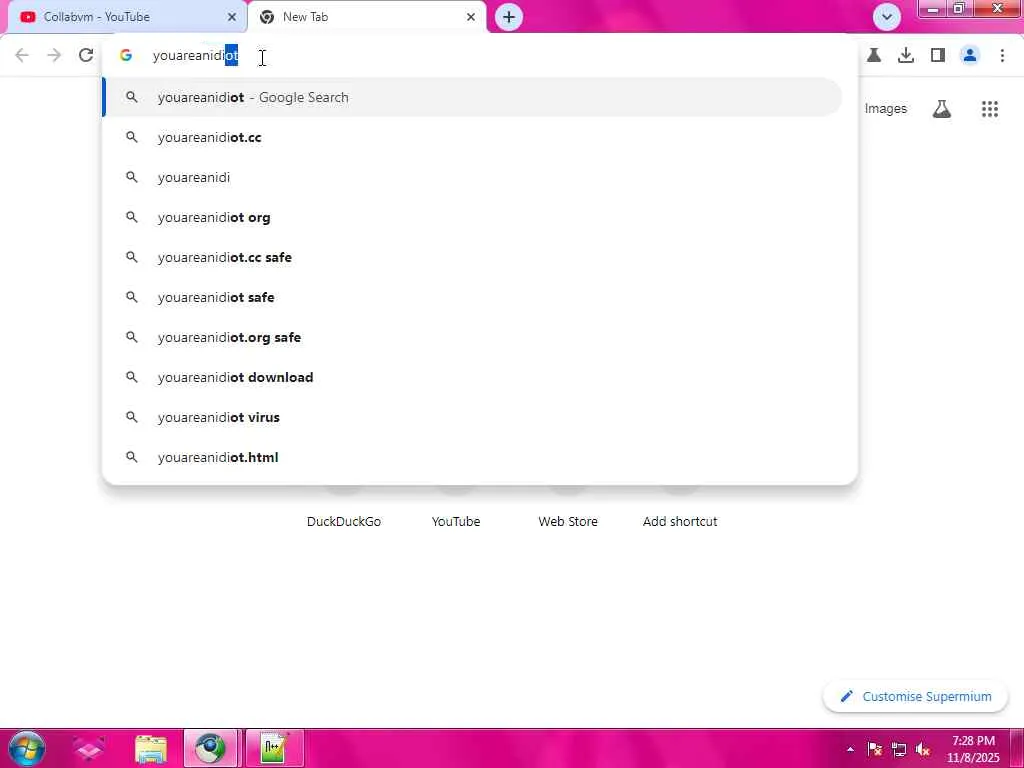The image size is (1024, 768).
Task: Click the network tray icon
Action: click(899, 749)
